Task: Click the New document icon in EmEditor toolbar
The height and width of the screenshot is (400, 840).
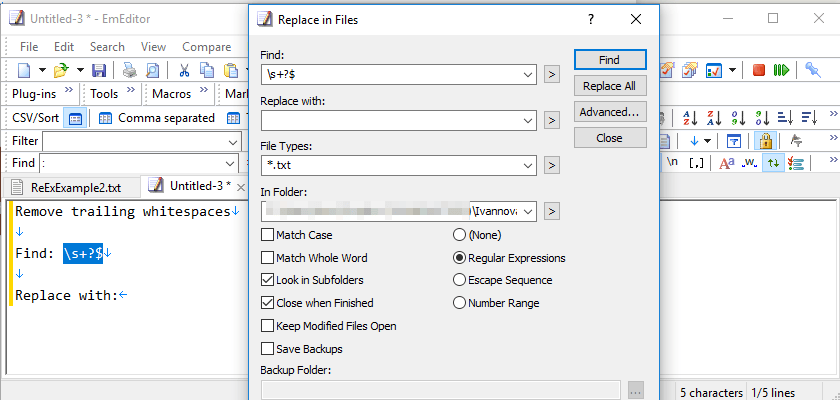Action: 25,70
